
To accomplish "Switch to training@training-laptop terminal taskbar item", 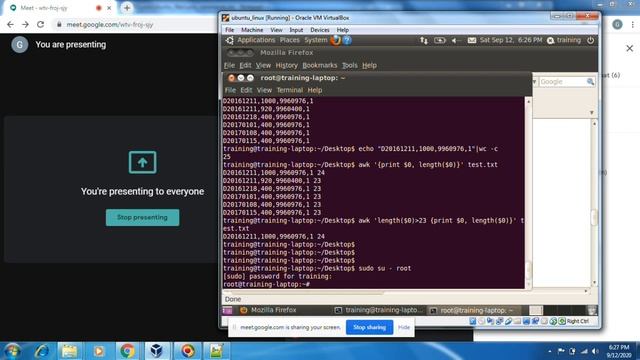I will [378, 310].
